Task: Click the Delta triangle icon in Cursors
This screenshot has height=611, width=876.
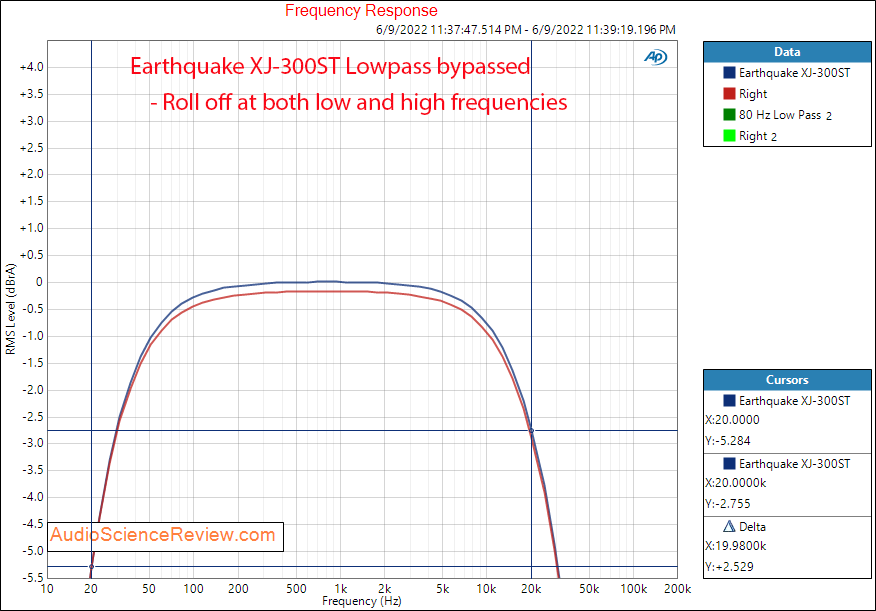Action: 729,526
